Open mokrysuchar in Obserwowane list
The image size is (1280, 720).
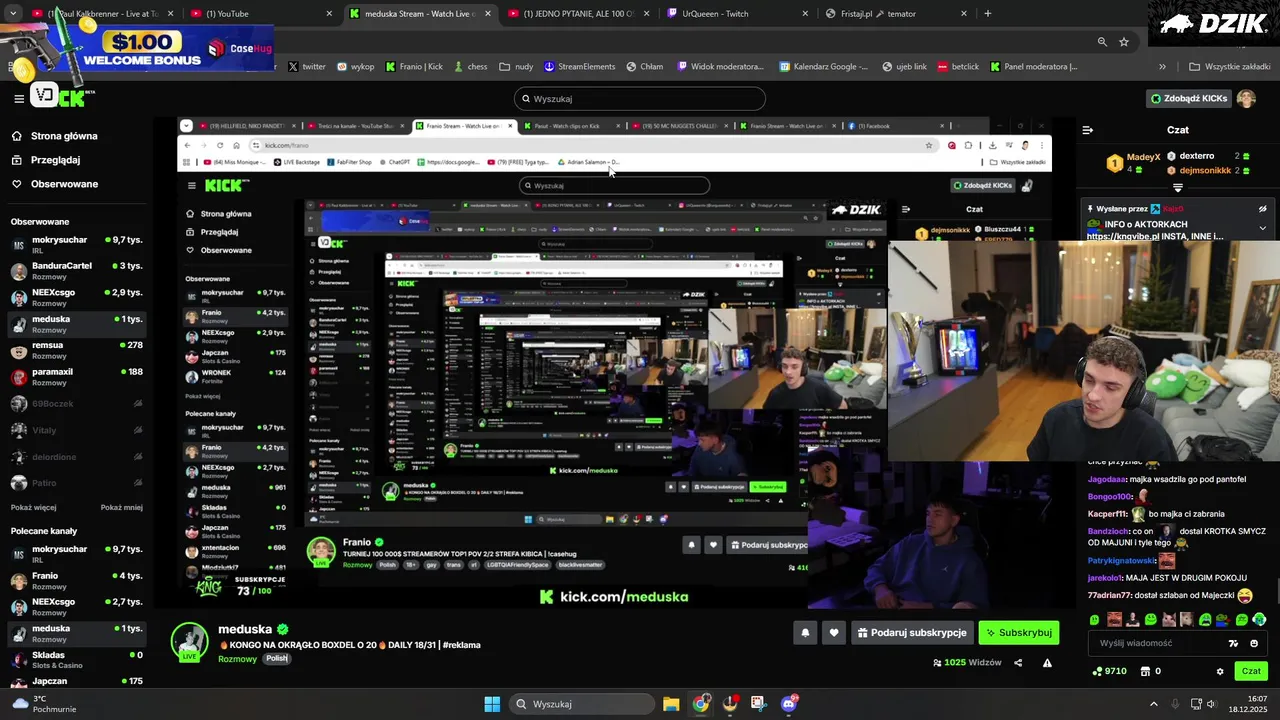click(77, 245)
